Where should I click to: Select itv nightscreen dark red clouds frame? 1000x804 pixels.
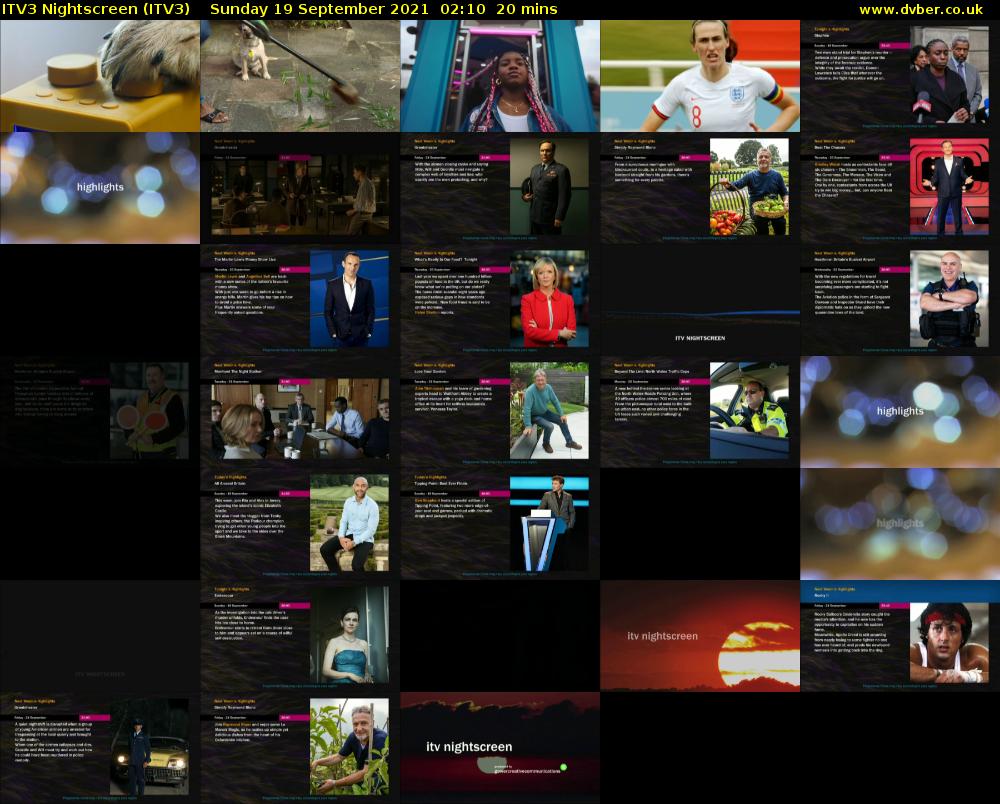[500, 748]
